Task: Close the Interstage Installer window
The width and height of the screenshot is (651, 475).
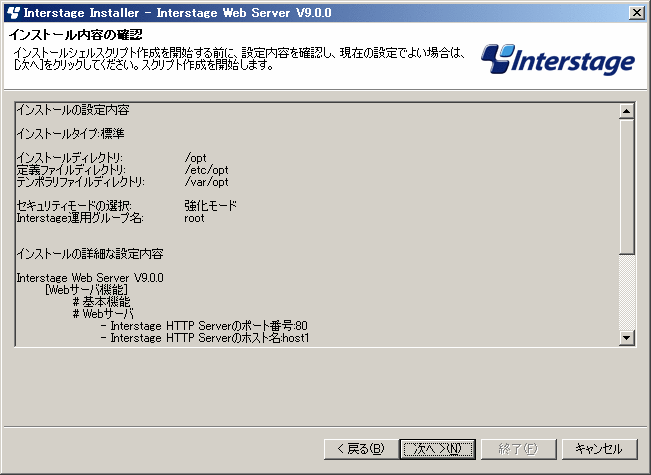Action: 637,12
